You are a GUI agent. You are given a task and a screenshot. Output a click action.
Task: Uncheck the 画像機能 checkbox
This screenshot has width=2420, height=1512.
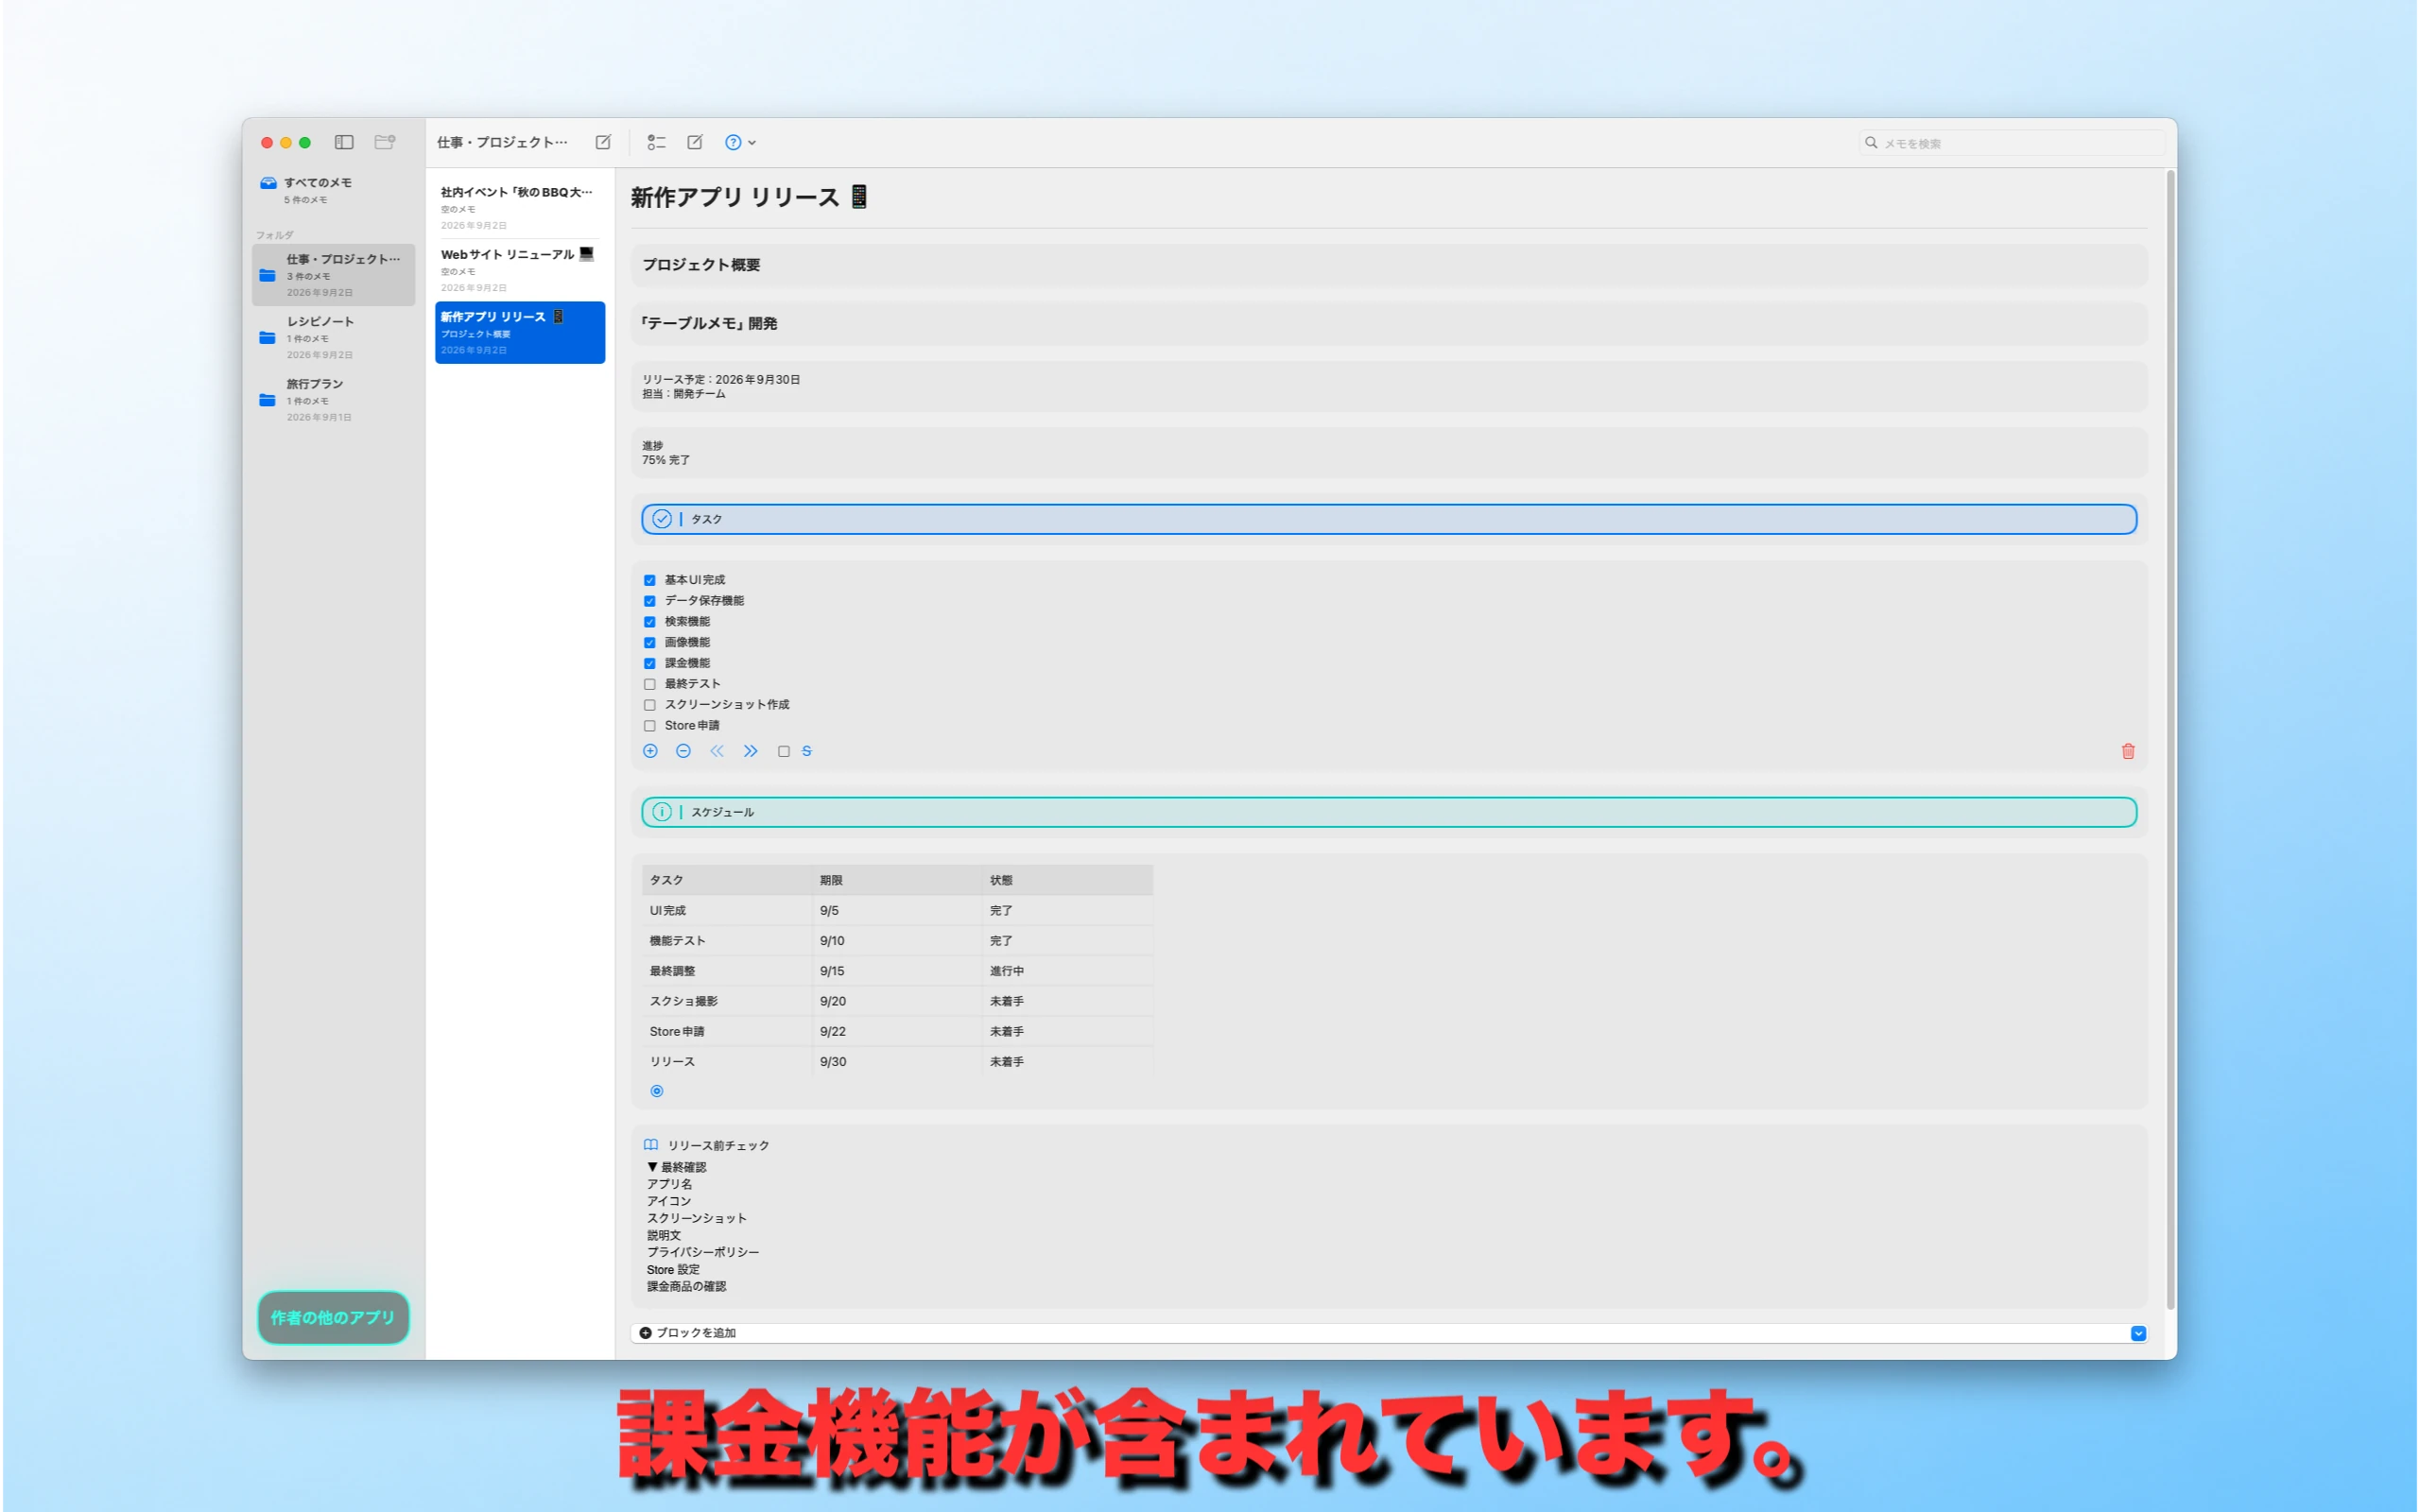tap(650, 643)
